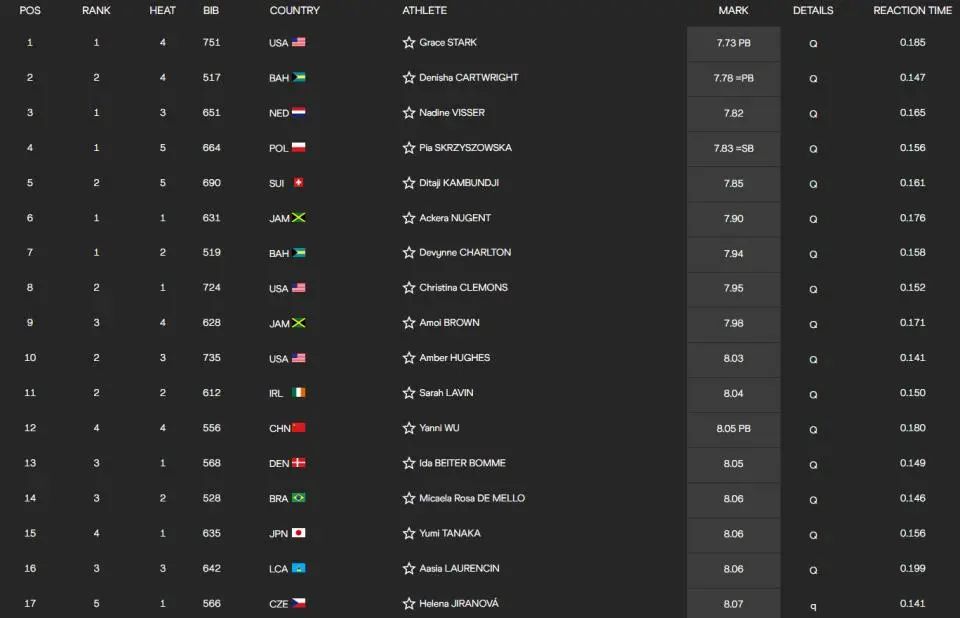Viewport: 960px width, 618px height.
Task: Open Micaela Rosa DE MELLO profile link
Action: coord(472,498)
